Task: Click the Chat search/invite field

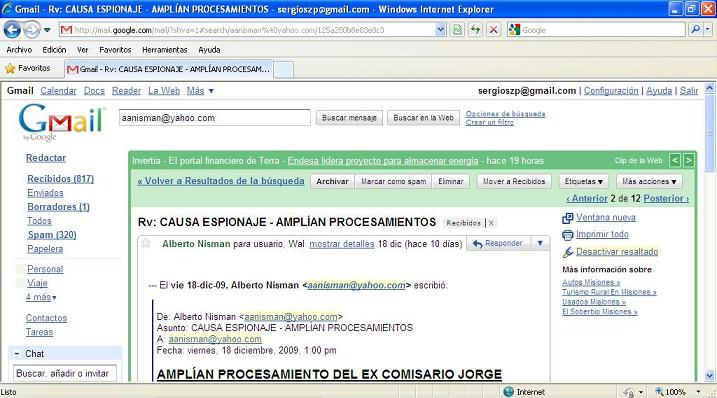Action: (x=64, y=373)
